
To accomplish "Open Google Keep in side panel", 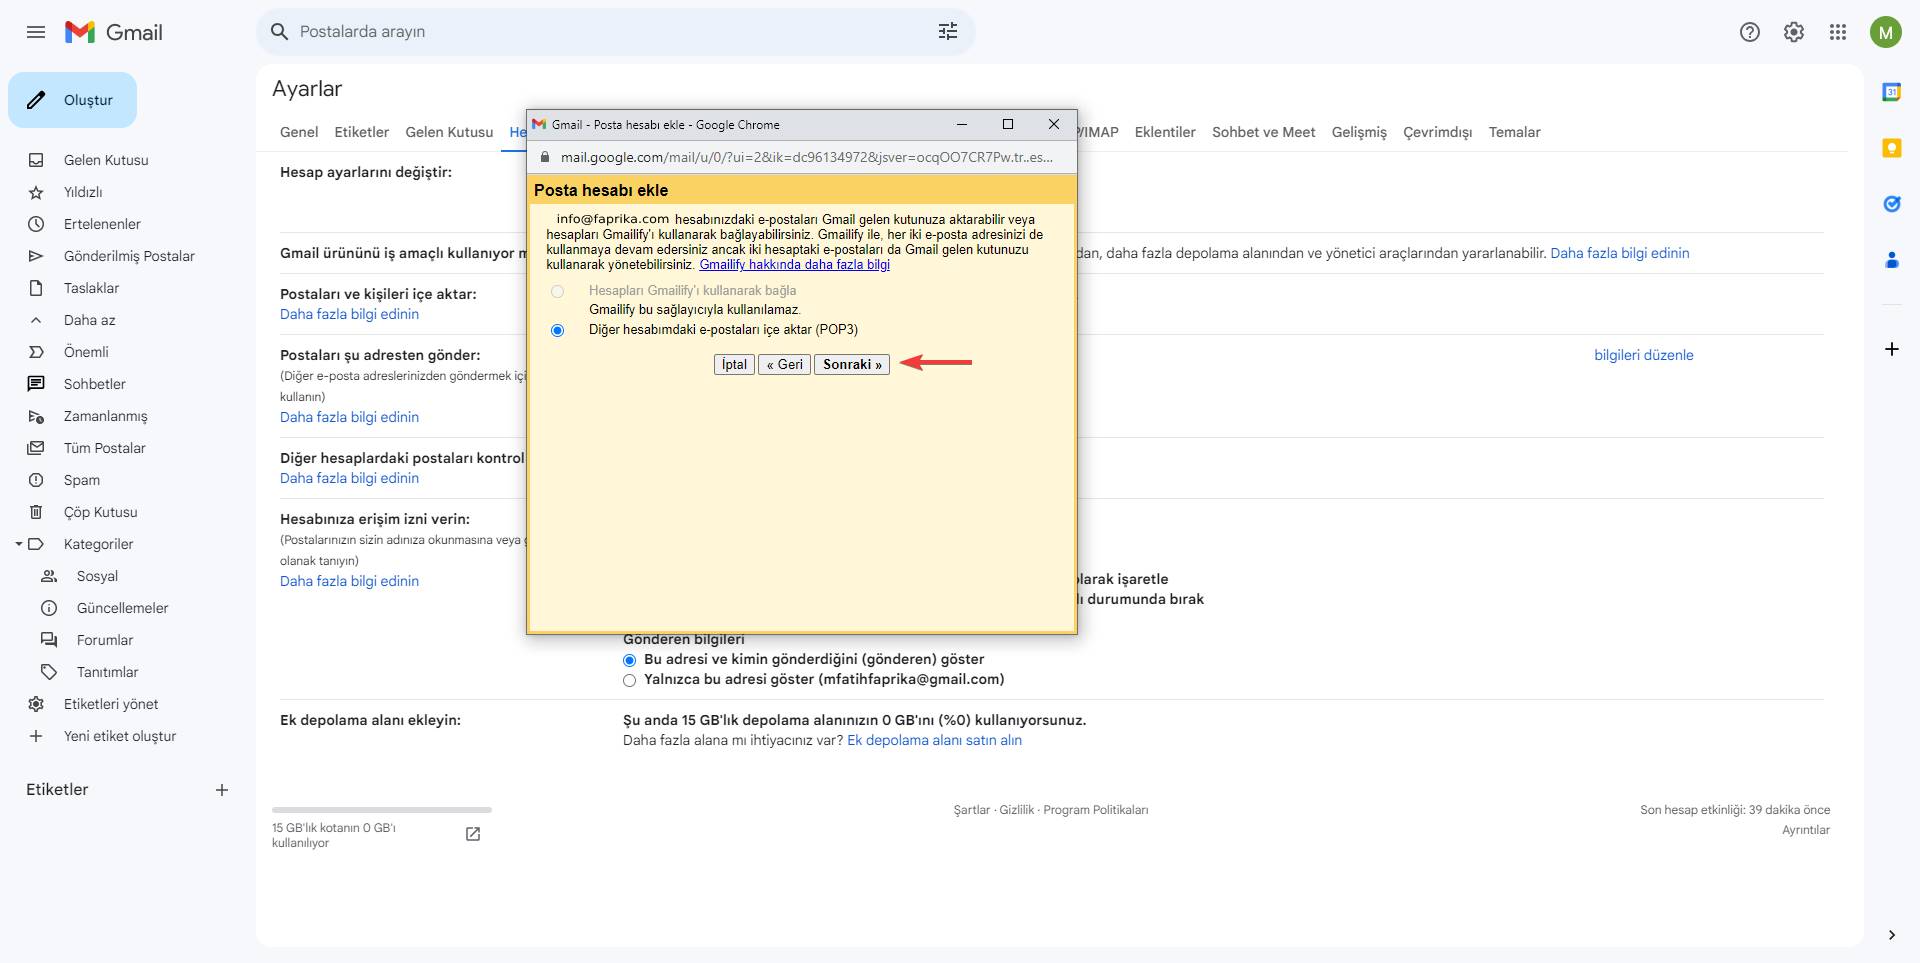I will coord(1892,148).
